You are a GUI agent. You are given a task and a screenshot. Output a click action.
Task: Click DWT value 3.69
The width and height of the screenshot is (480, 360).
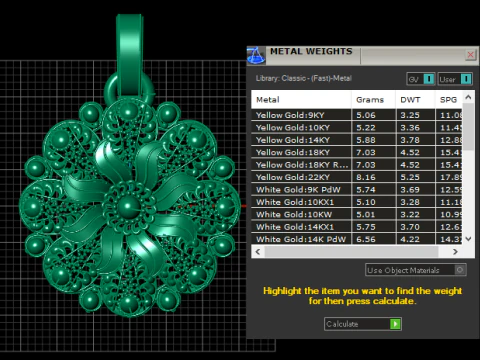(x=410, y=189)
